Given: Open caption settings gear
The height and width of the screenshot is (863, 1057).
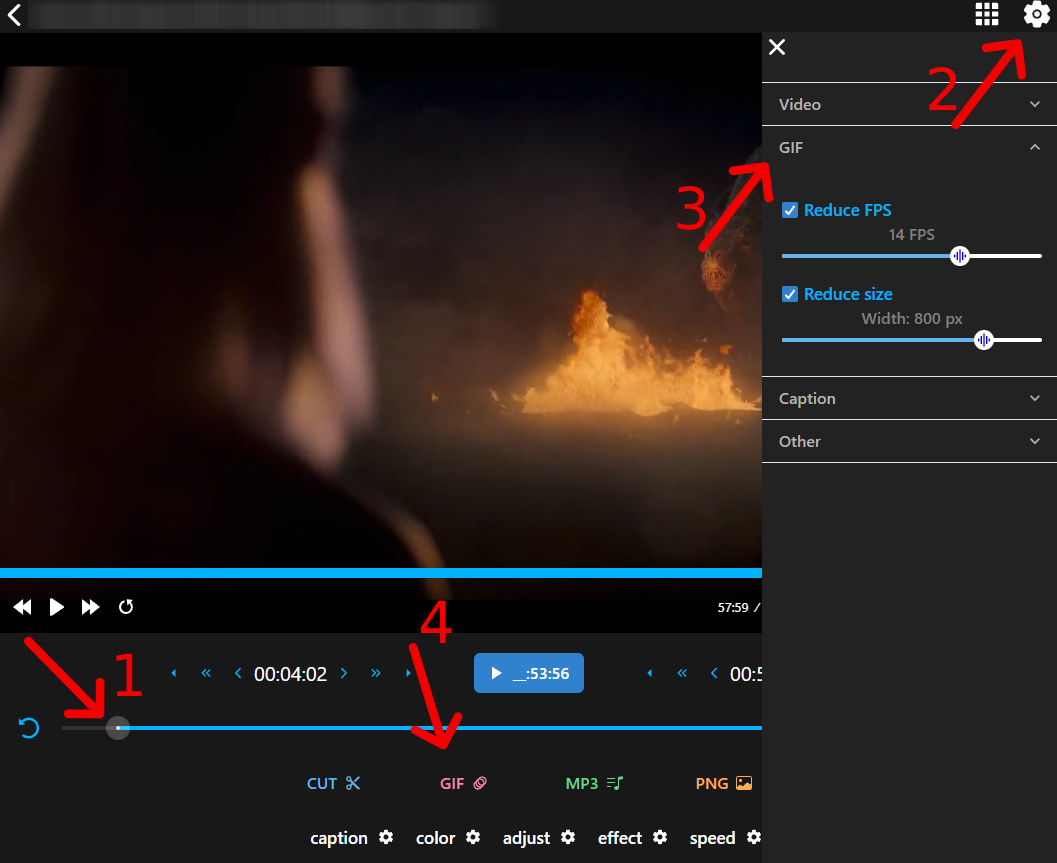Looking at the screenshot, I should [386, 837].
